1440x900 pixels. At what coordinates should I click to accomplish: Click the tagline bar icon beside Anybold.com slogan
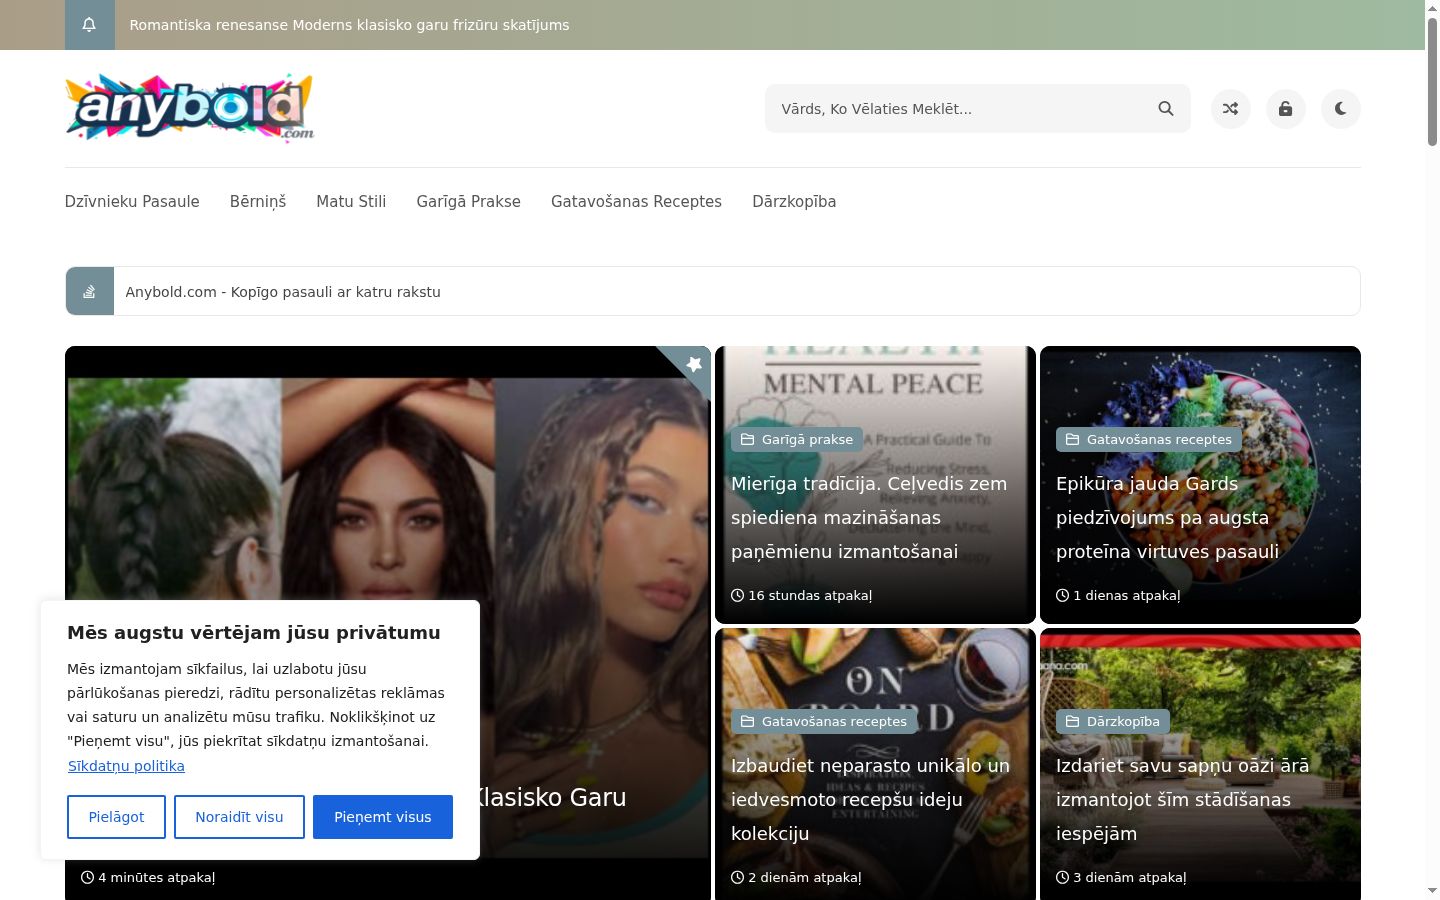pyautogui.click(x=90, y=292)
